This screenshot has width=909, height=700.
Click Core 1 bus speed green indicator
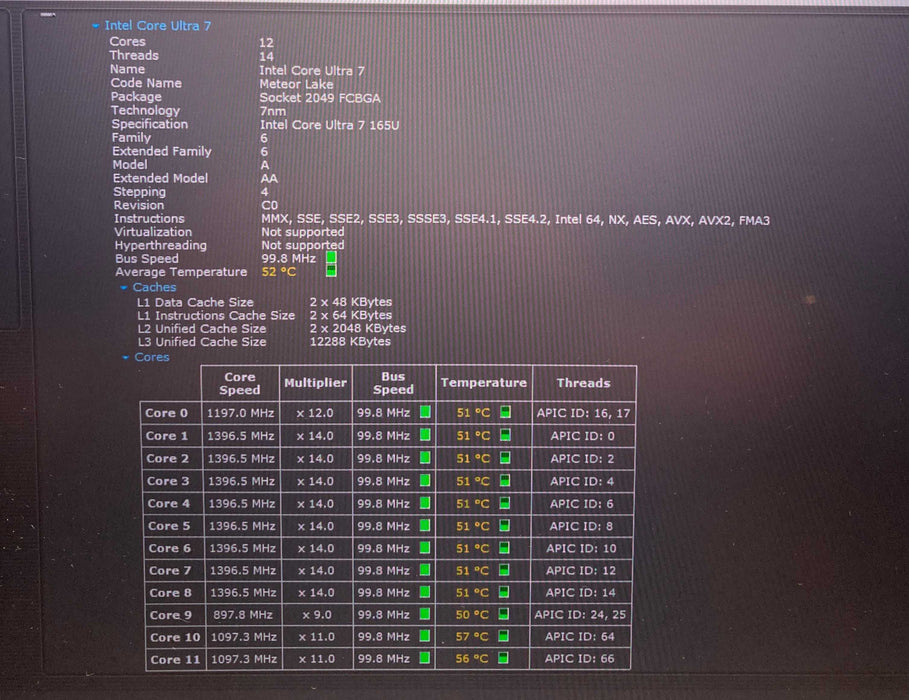coord(425,435)
